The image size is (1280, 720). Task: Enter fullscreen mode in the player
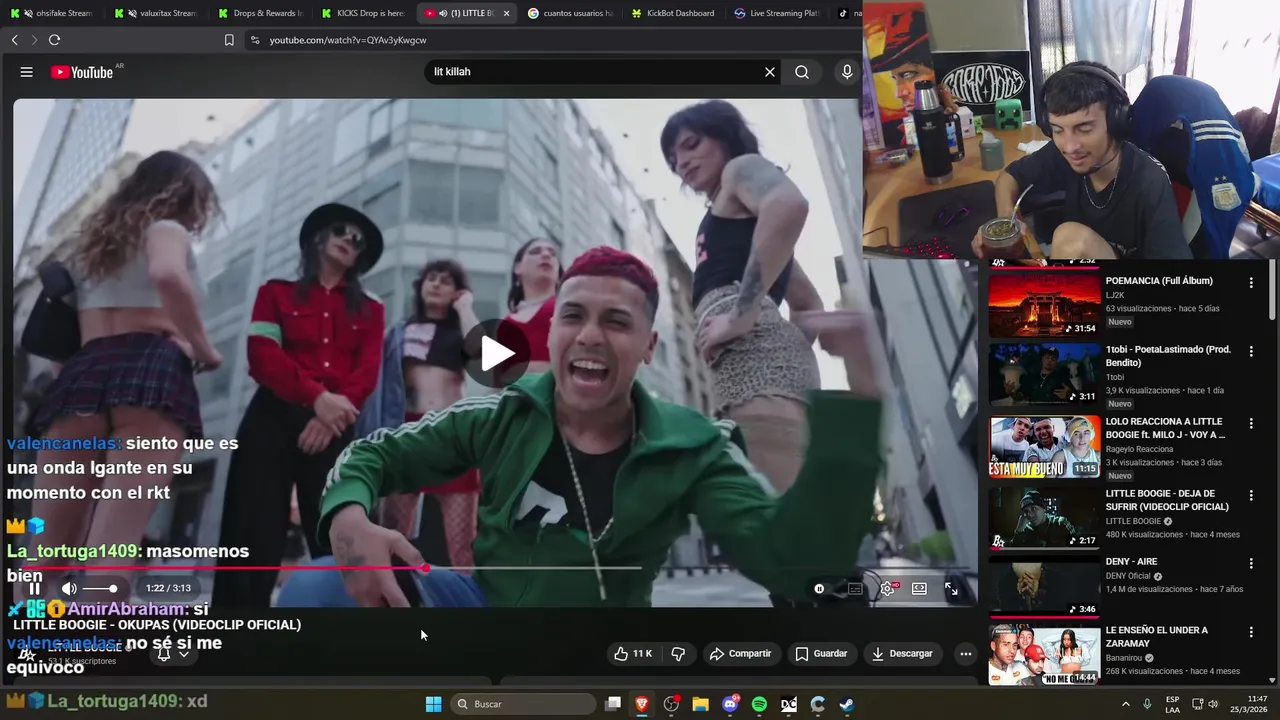[951, 588]
